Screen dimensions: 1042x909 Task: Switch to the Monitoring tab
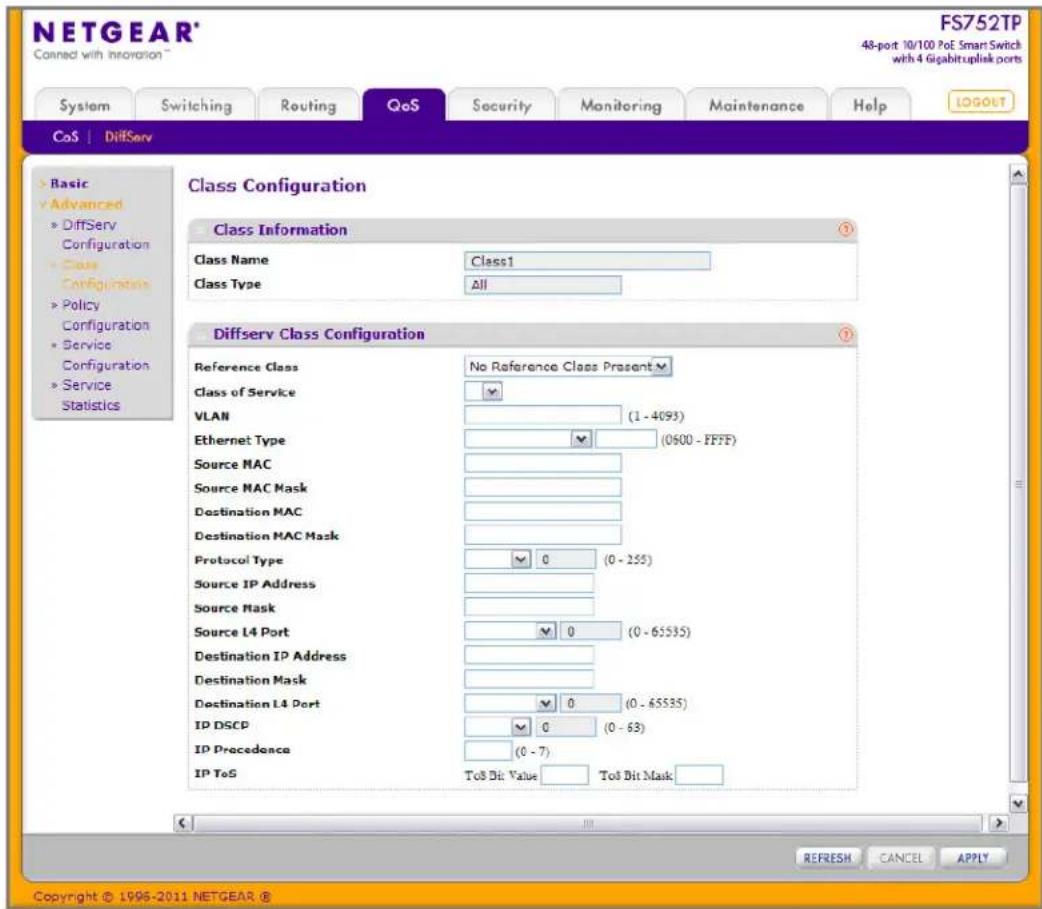621,106
